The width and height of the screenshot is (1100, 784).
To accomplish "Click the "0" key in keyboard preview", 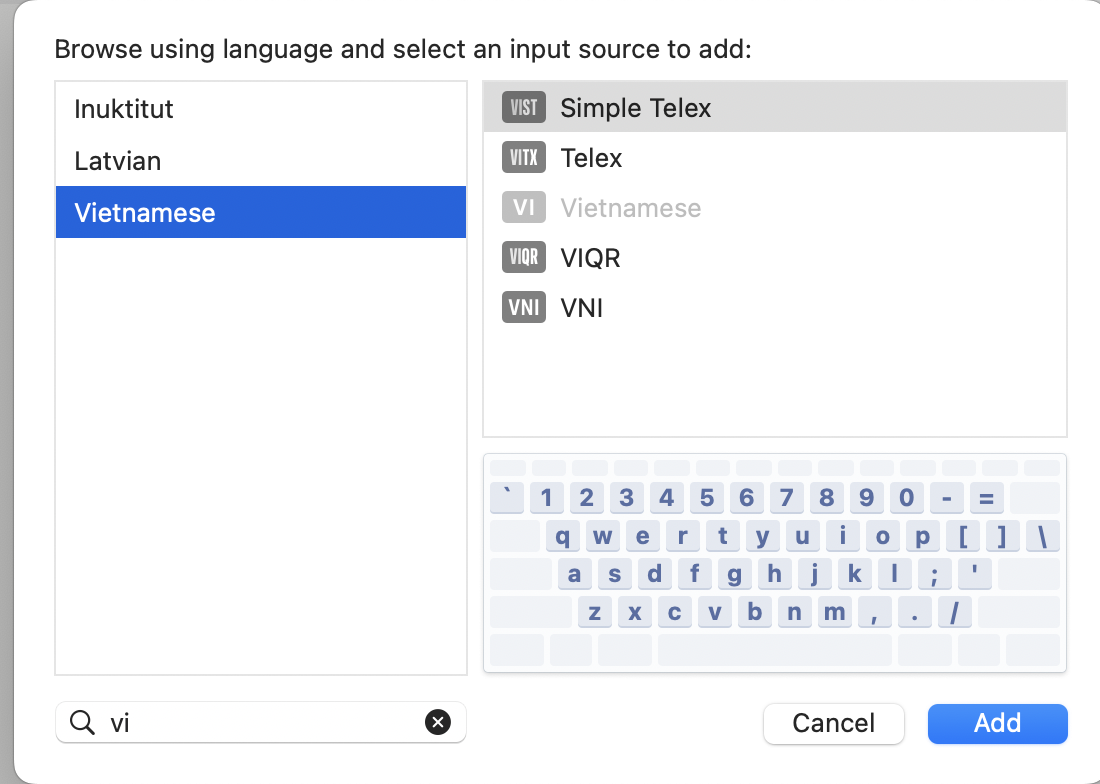I will click(x=906, y=497).
